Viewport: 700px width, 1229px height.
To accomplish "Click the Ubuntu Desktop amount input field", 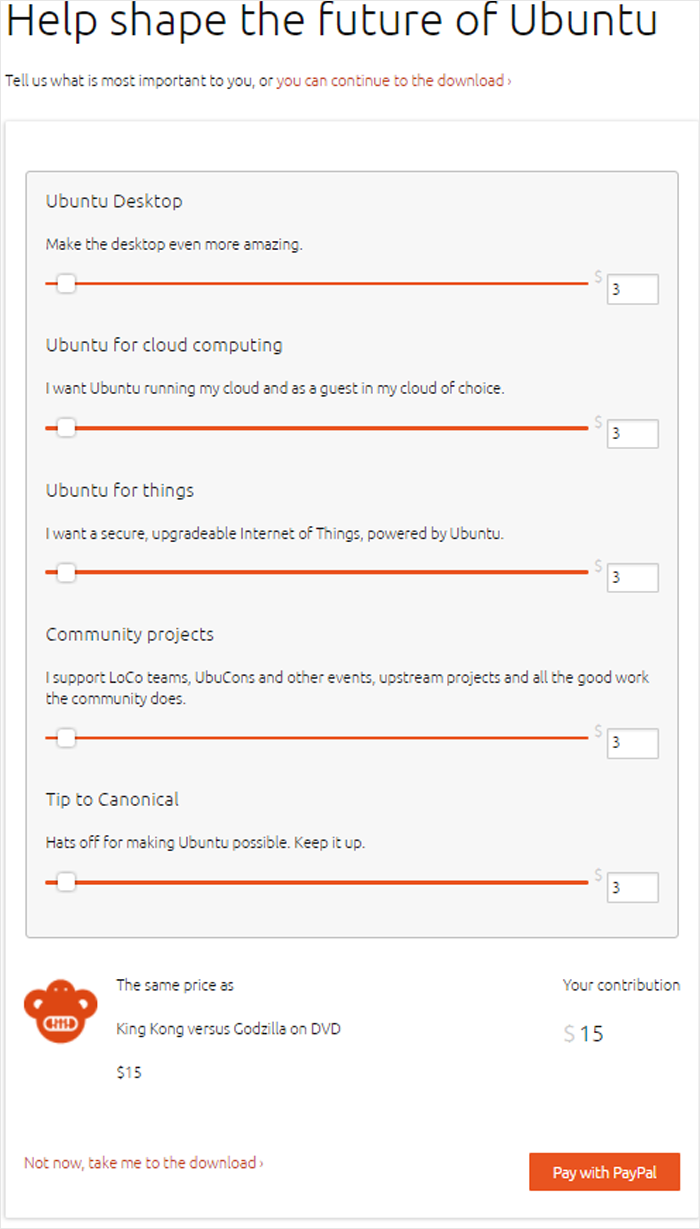I will (x=633, y=290).
